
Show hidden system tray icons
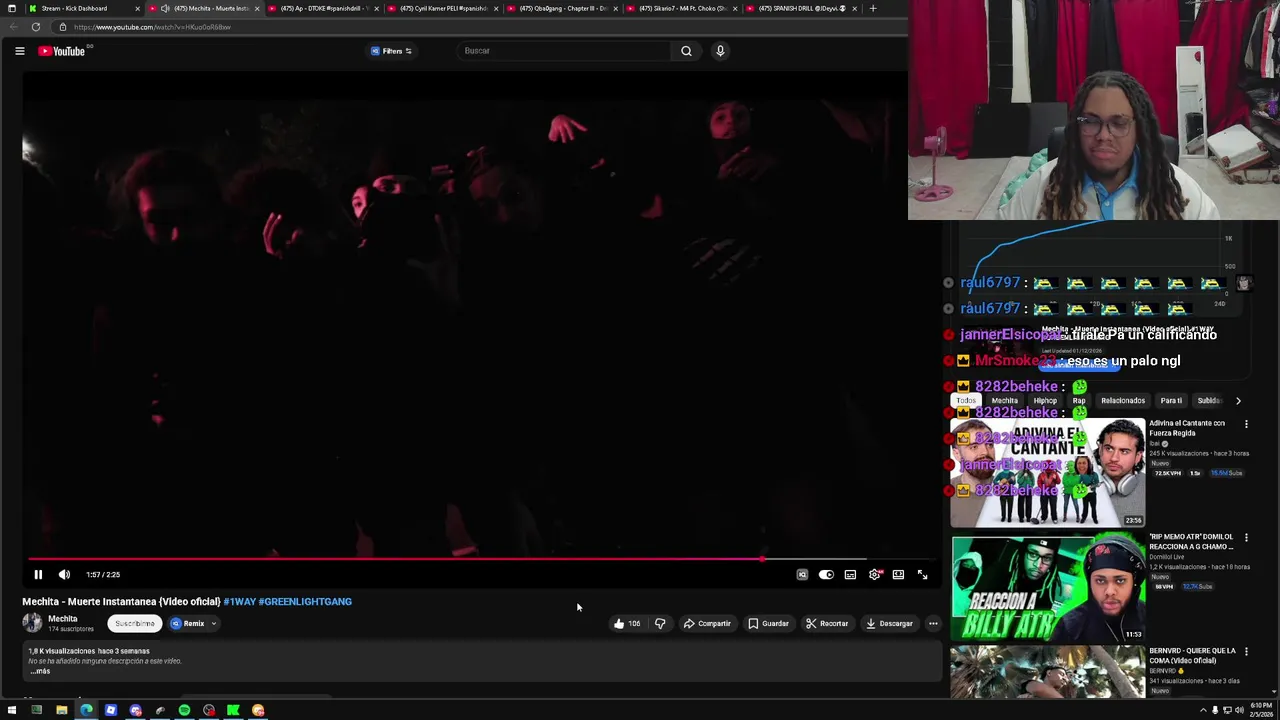pos(1203,711)
